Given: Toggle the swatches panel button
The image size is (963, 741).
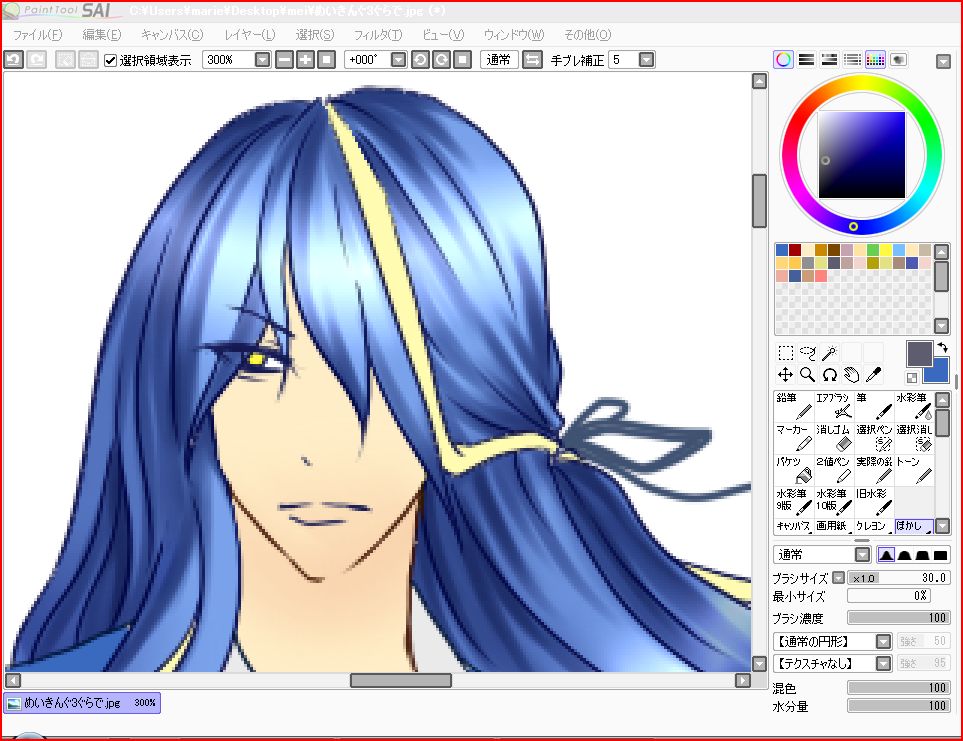Looking at the screenshot, I should 875,60.
